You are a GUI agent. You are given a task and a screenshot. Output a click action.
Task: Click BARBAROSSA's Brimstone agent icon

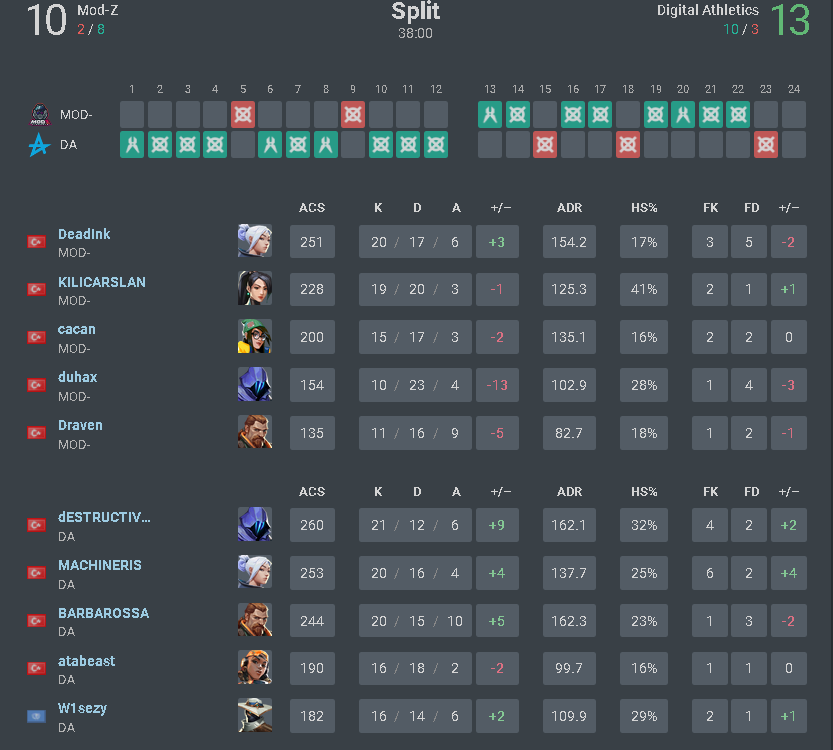click(x=254, y=620)
